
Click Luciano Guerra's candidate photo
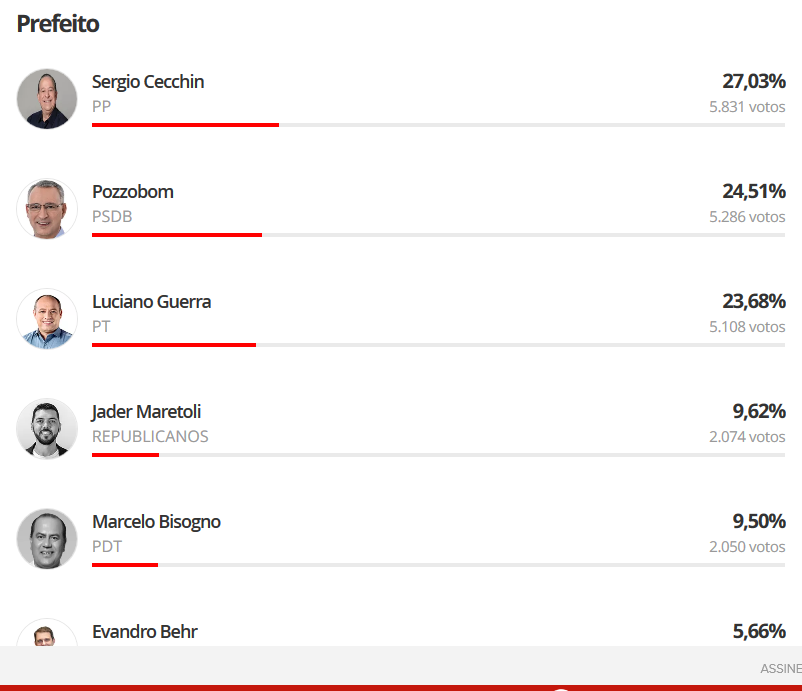click(47, 319)
